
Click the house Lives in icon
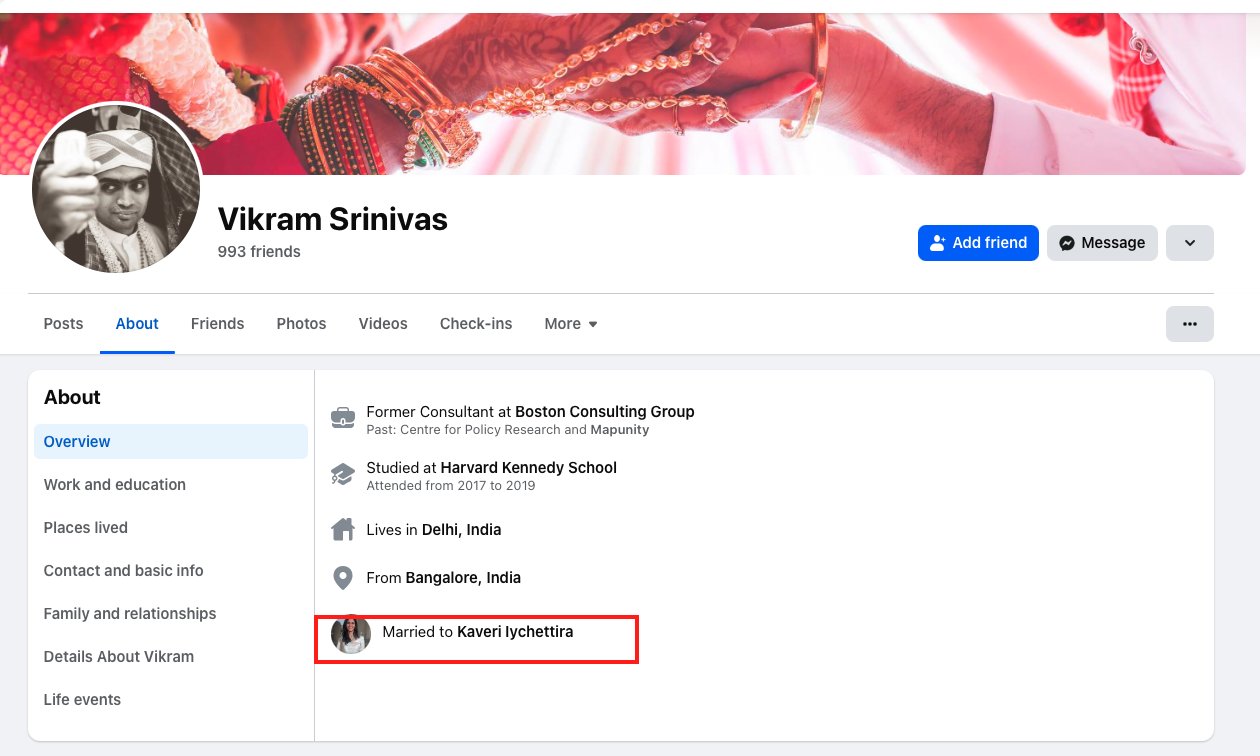343,529
